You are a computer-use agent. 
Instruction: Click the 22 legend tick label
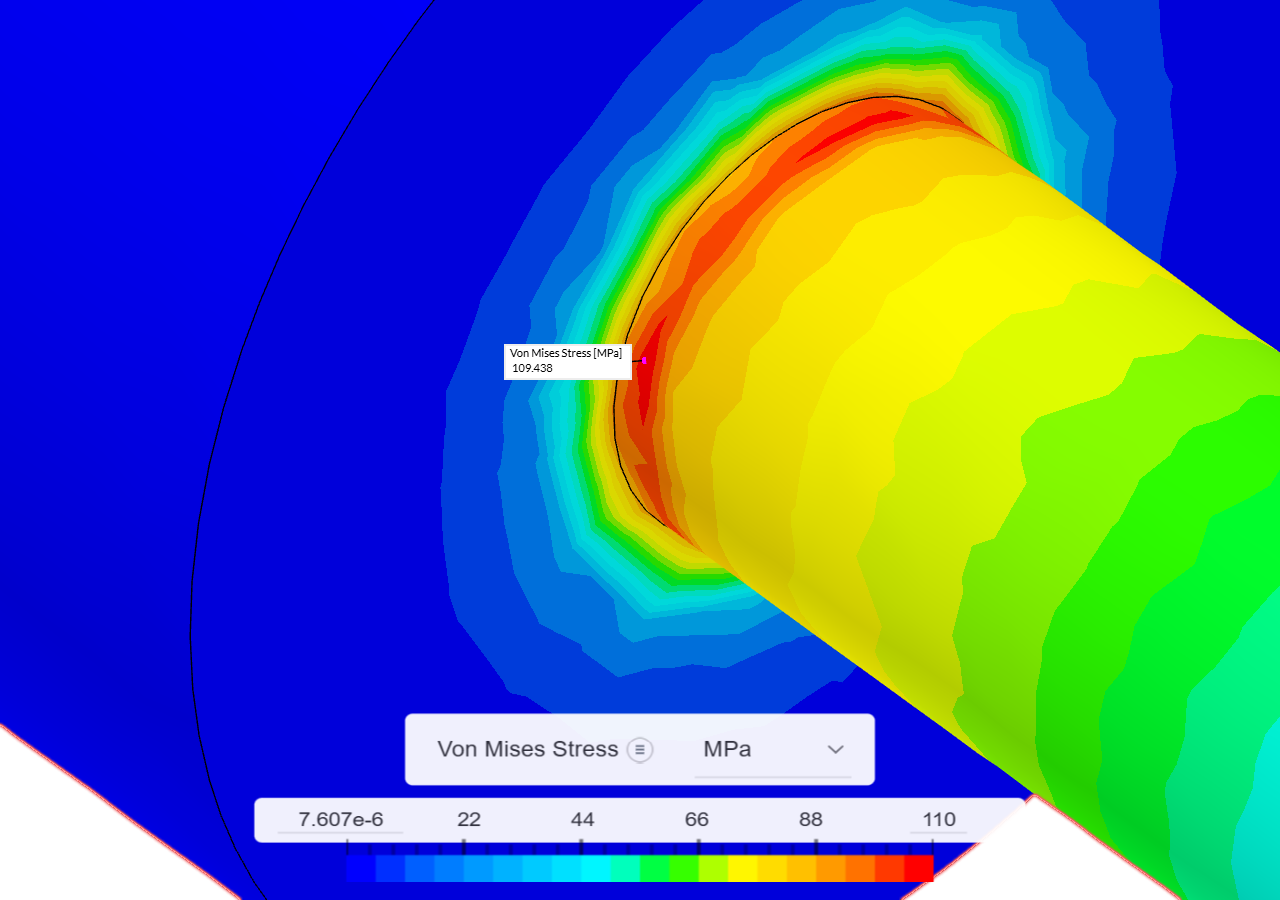pyautogui.click(x=469, y=820)
